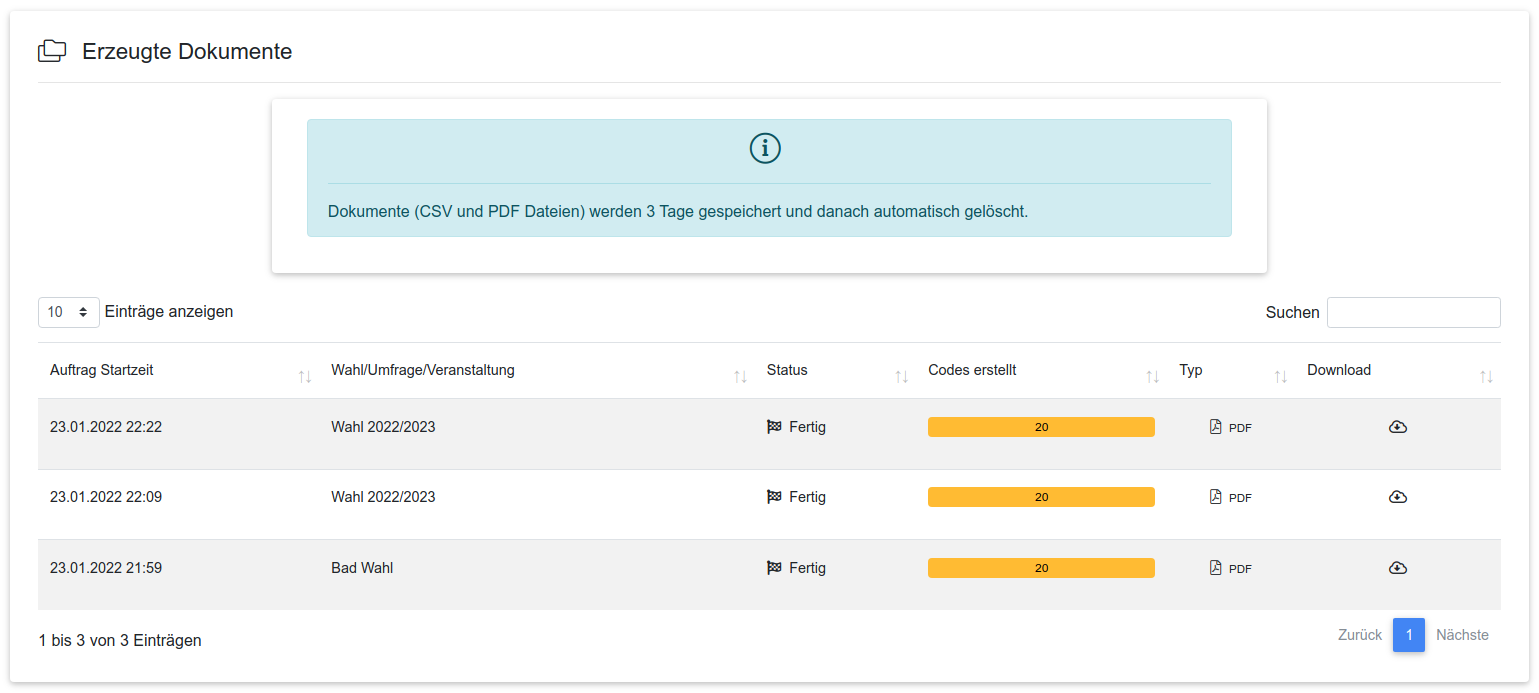This screenshot has width=1539, height=693.
Task: Click the info icon in the notice box
Action: tap(765, 149)
